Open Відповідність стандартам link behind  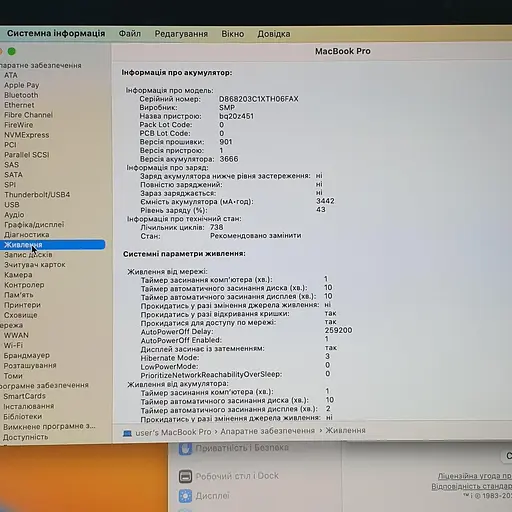tap(472, 486)
